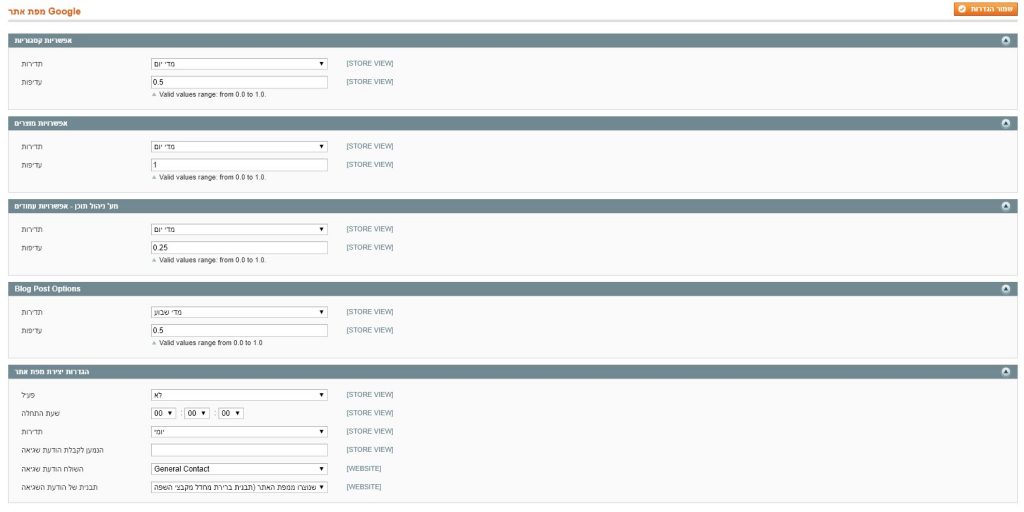Click the Blog Post Options section header
This screenshot has height=512, width=1024.
(x=500, y=289)
